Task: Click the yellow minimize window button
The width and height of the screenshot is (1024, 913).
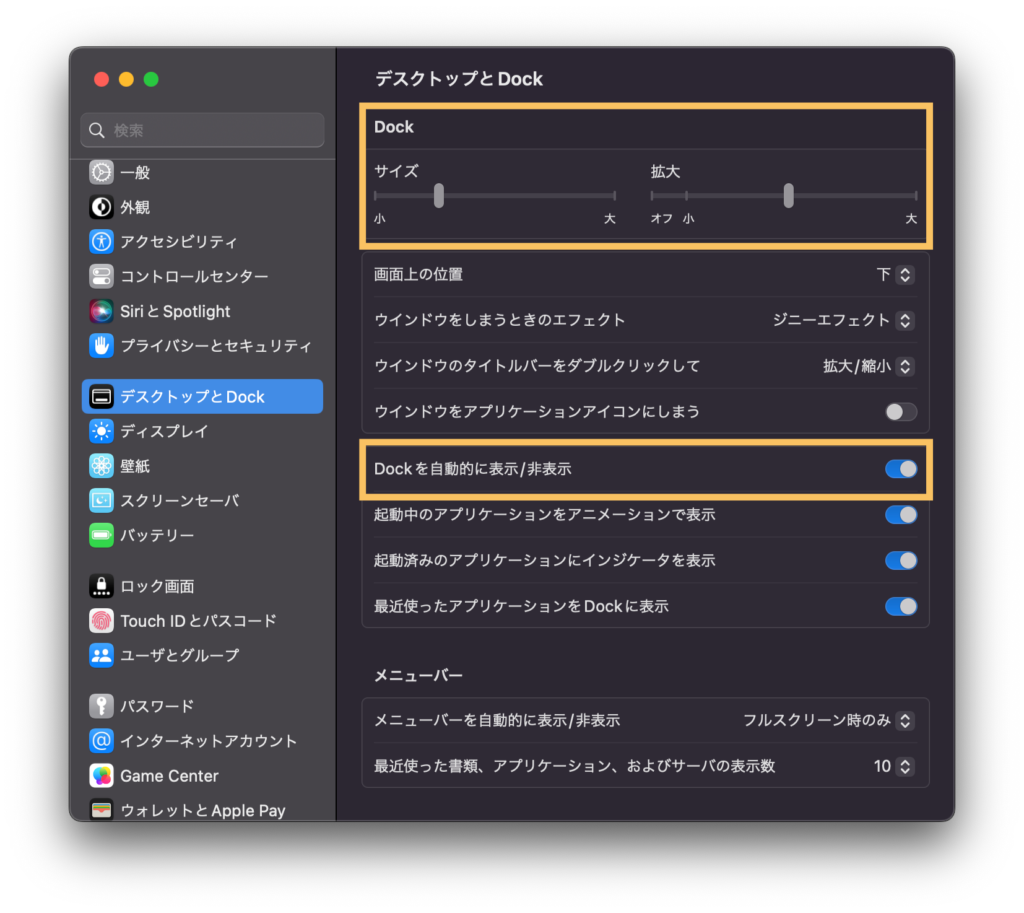Action: pyautogui.click(x=126, y=79)
